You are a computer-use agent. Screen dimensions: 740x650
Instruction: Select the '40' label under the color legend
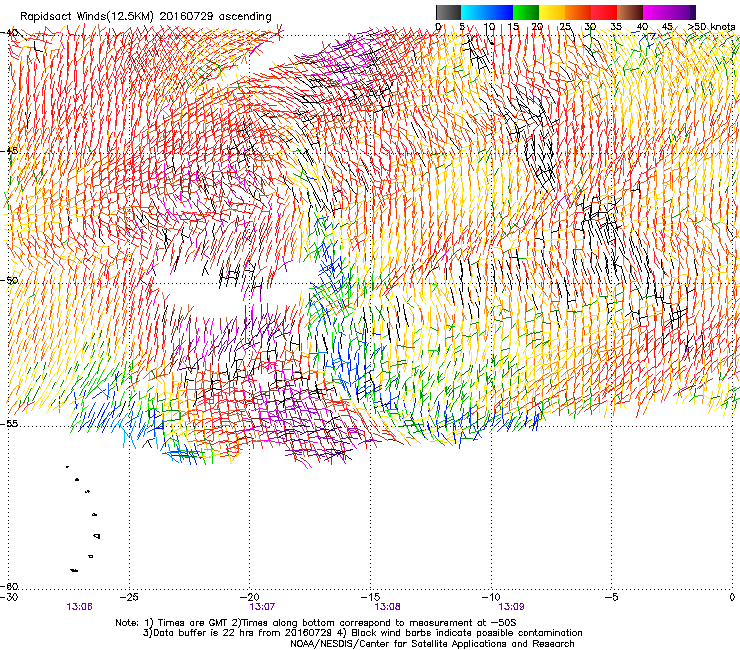tap(642, 26)
